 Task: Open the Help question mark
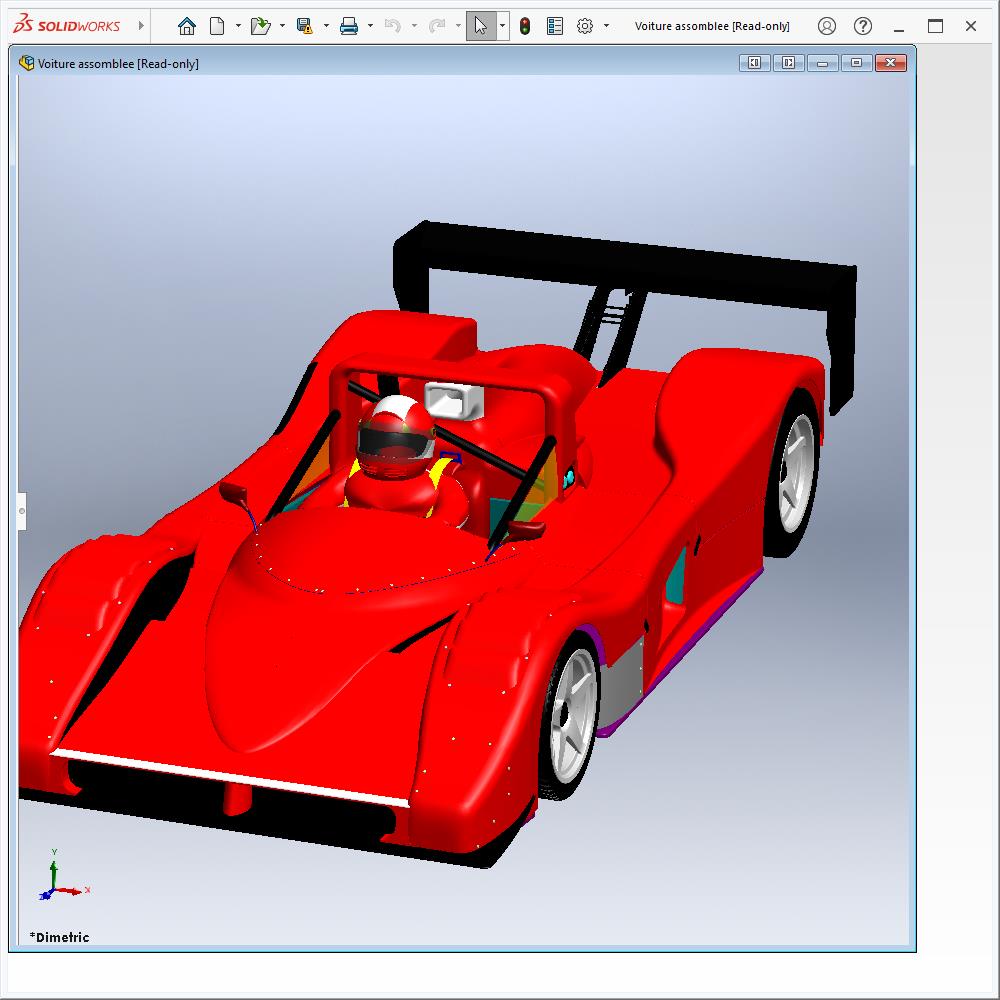(x=863, y=26)
